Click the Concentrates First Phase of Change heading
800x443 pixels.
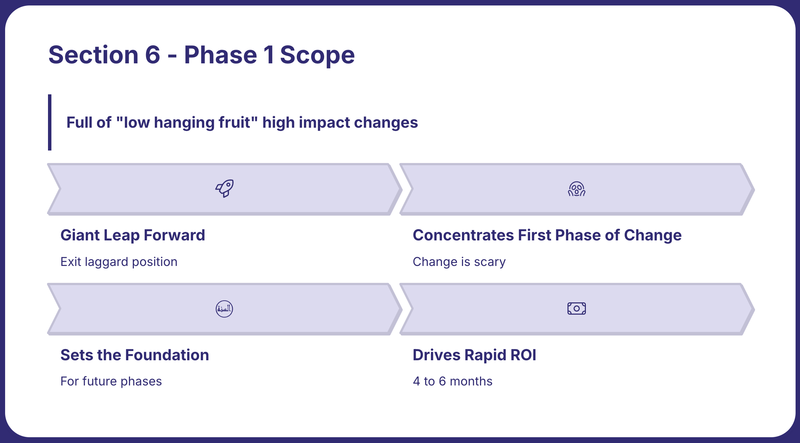coord(547,235)
